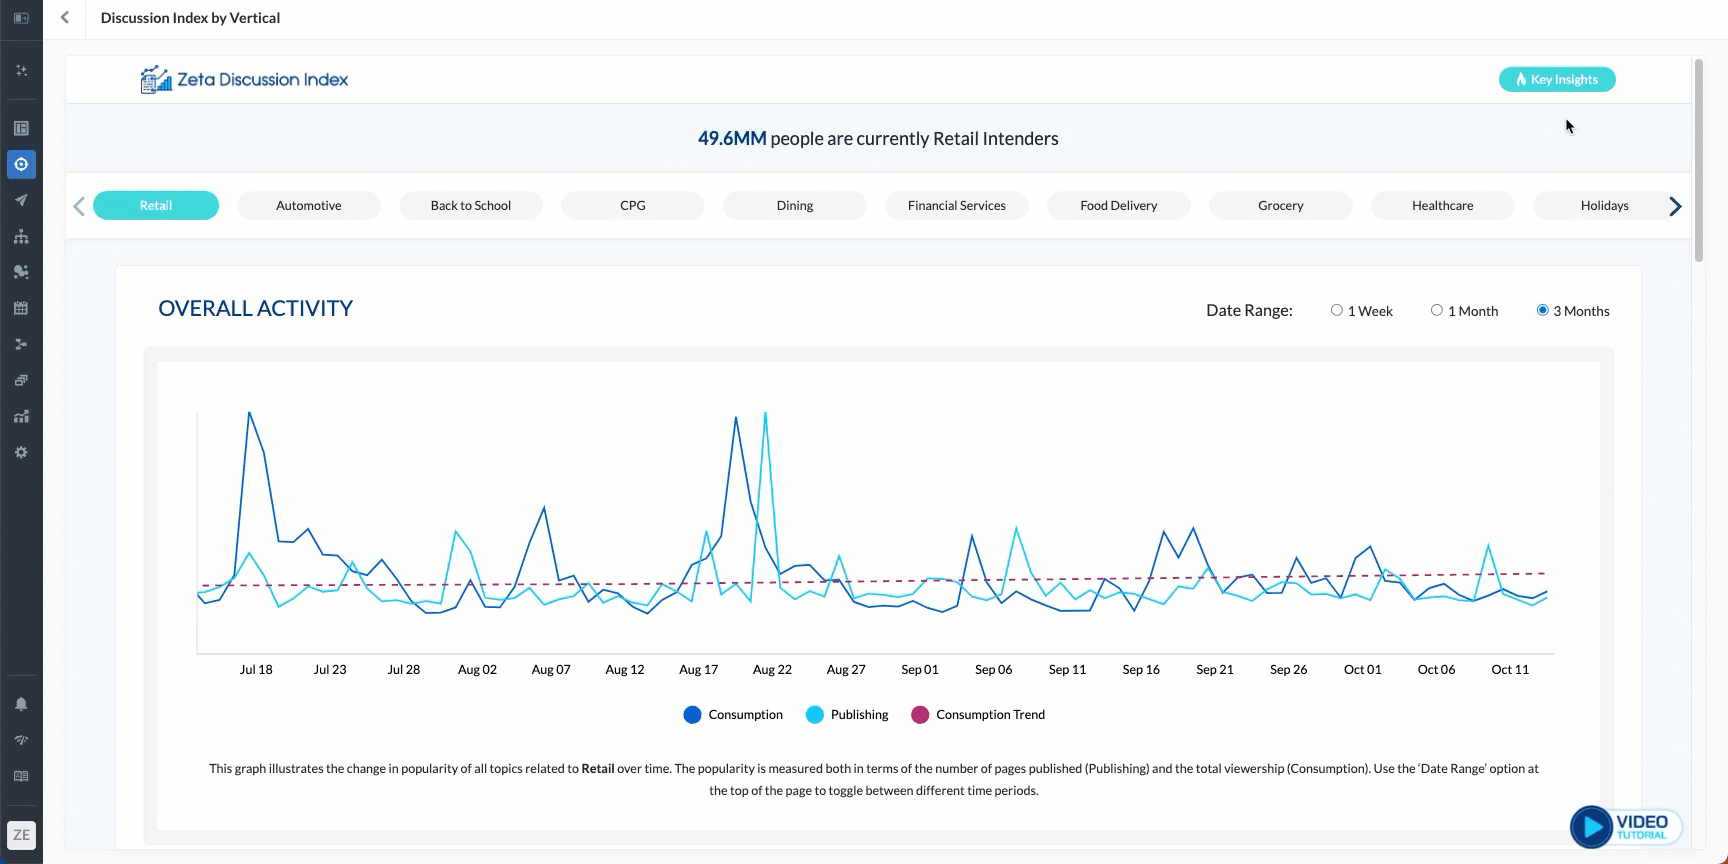The height and width of the screenshot is (864, 1728).
Task: Click the paper plane icon in sidebar
Action: coord(21,200)
